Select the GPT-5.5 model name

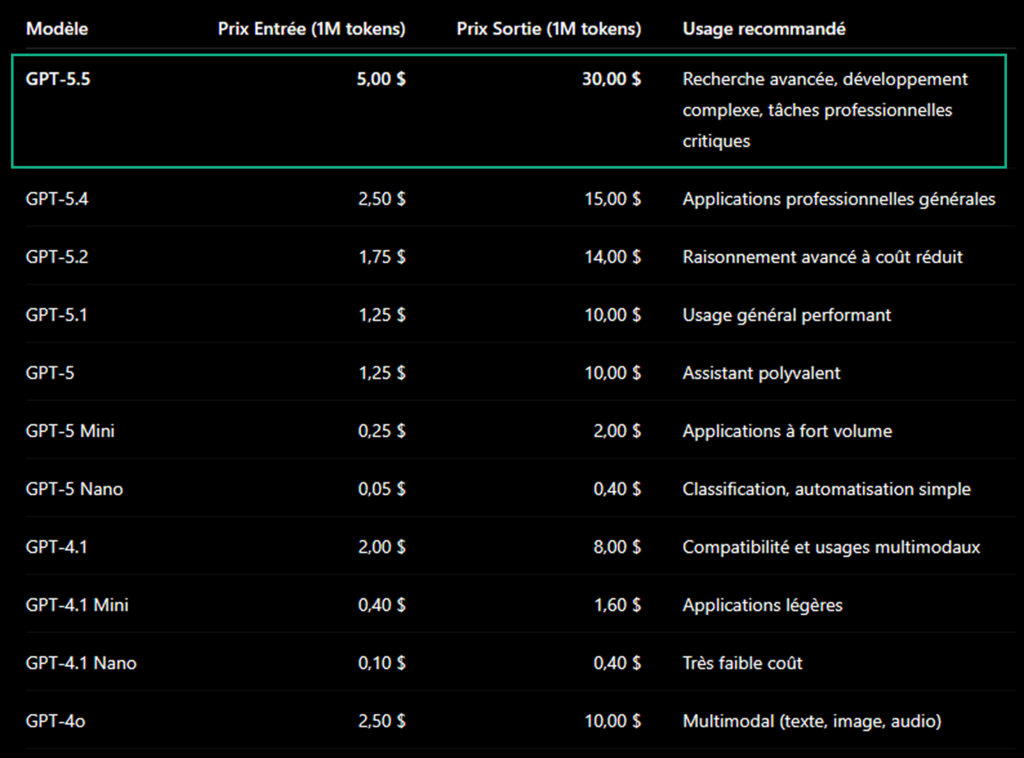[58, 79]
